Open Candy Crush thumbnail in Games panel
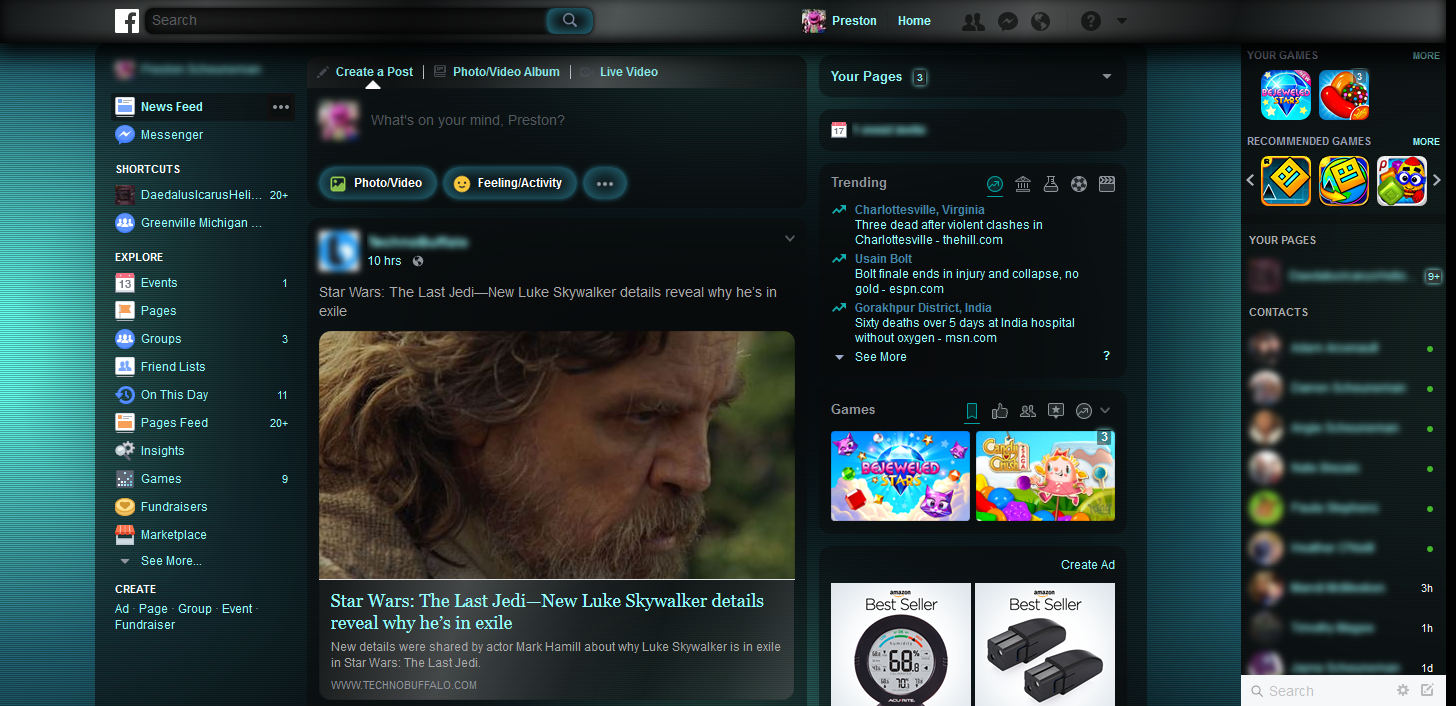 coord(1045,476)
